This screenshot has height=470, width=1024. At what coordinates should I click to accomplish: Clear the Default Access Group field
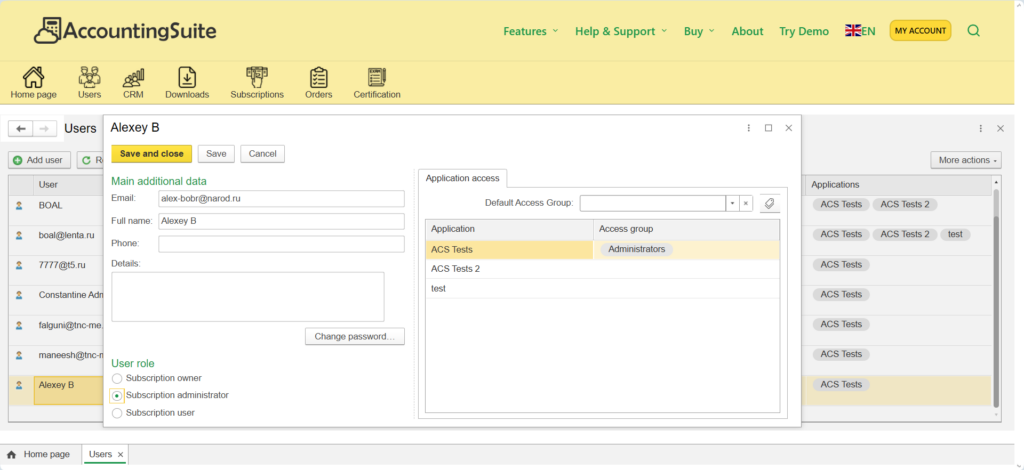(x=745, y=204)
